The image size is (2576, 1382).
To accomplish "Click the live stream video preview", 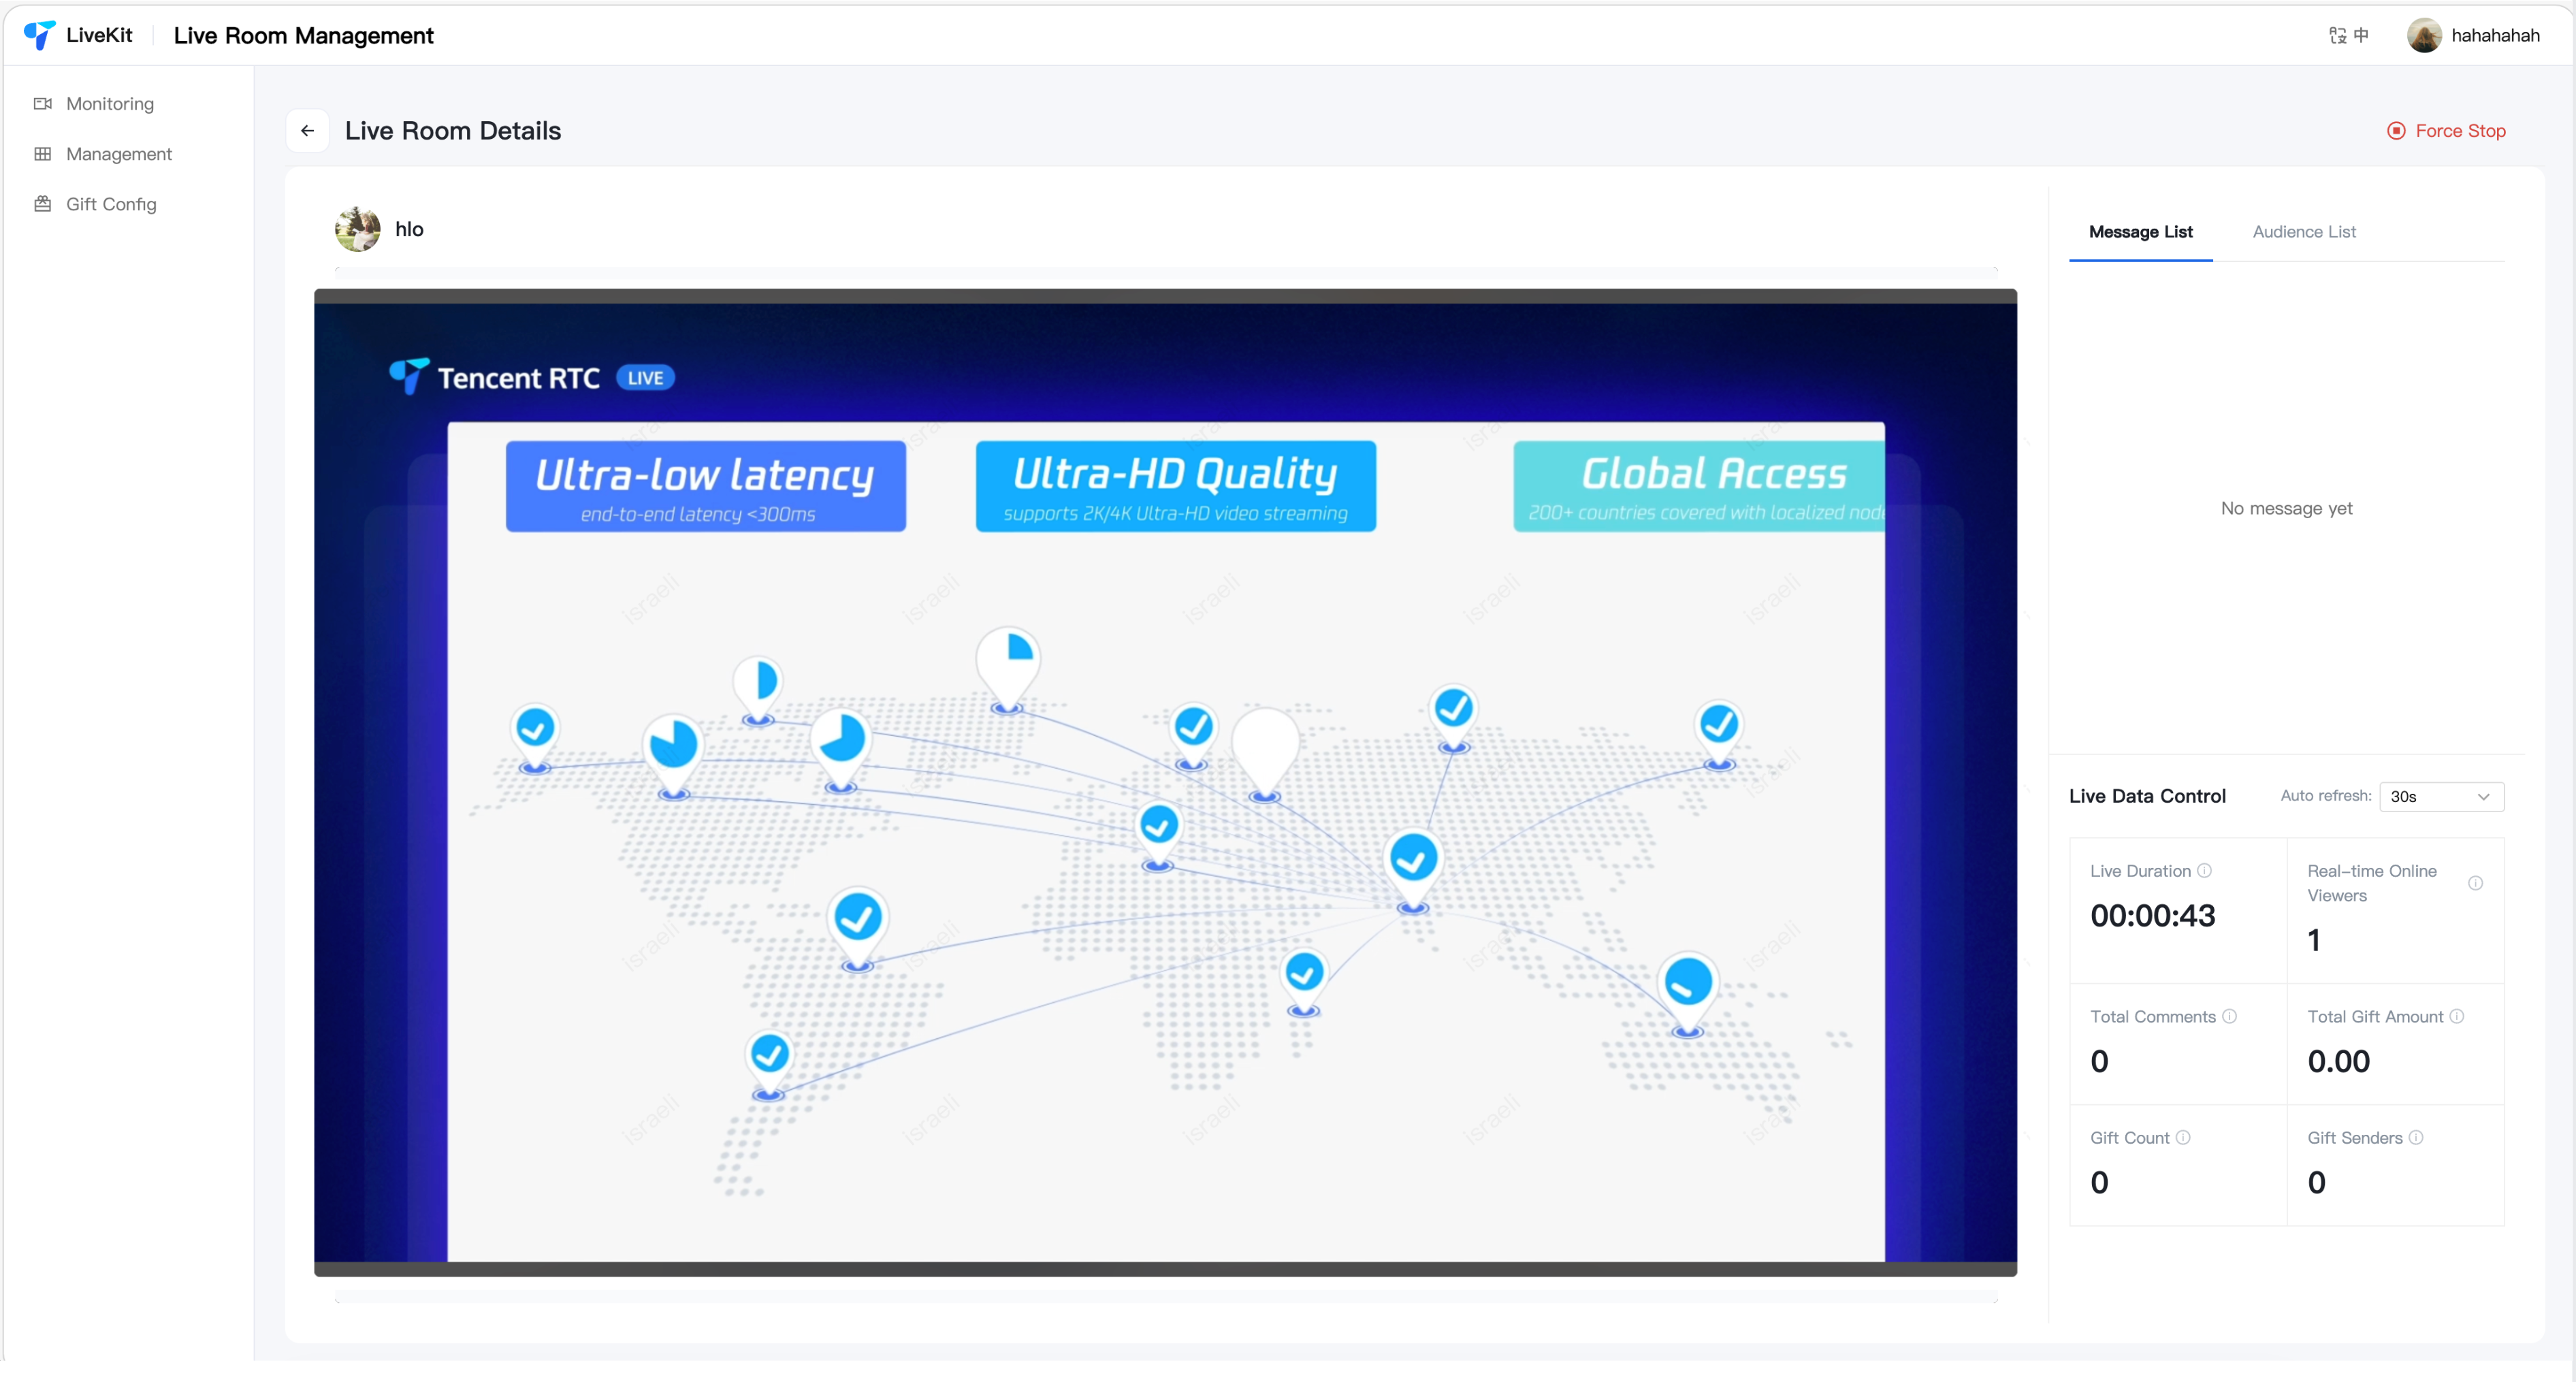I will (1165, 782).
